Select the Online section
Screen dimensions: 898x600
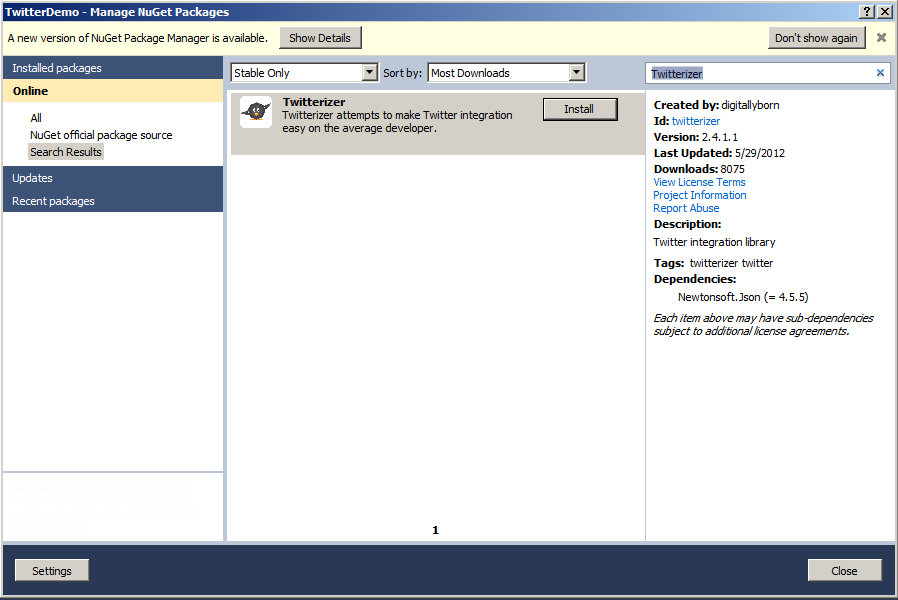(113, 90)
